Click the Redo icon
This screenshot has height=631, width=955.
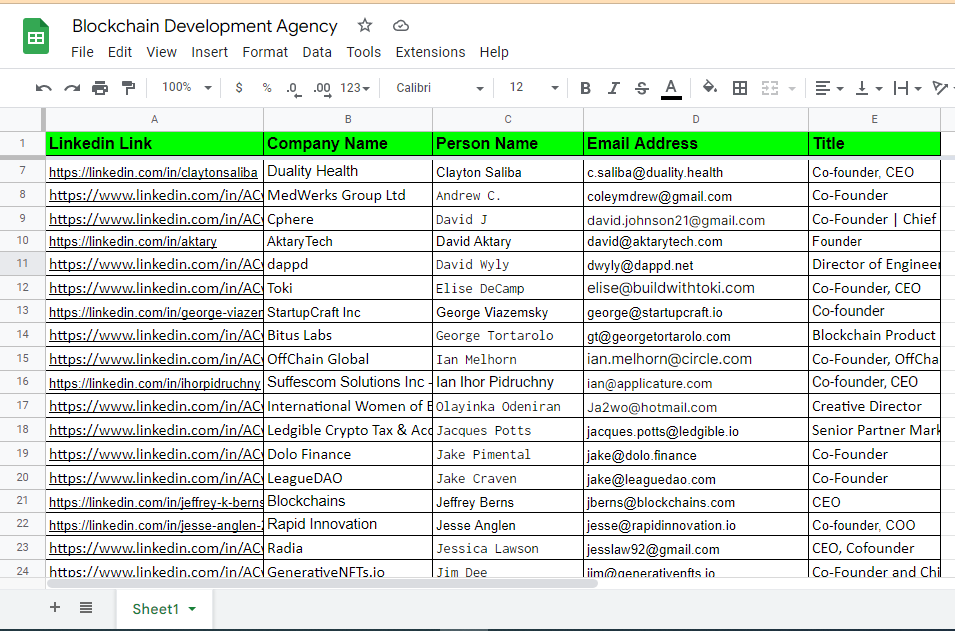click(72, 88)
